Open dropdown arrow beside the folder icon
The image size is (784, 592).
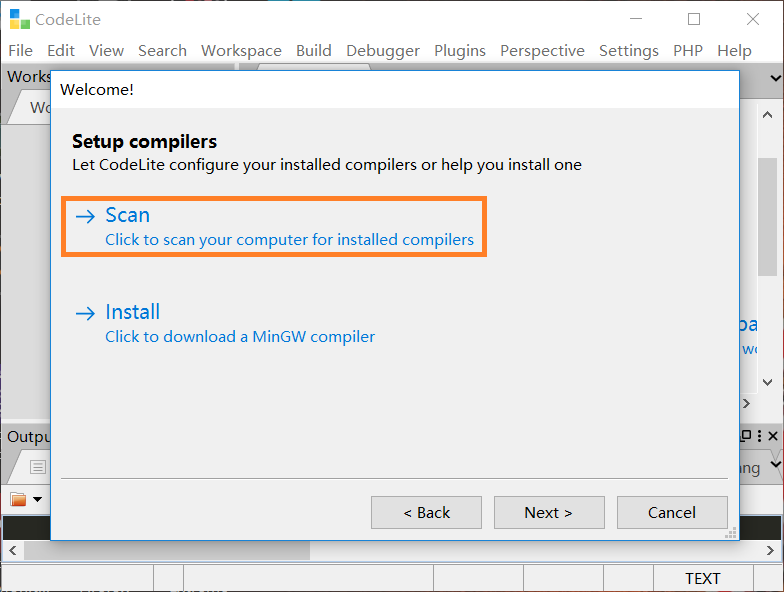click(x=38, y=499)
